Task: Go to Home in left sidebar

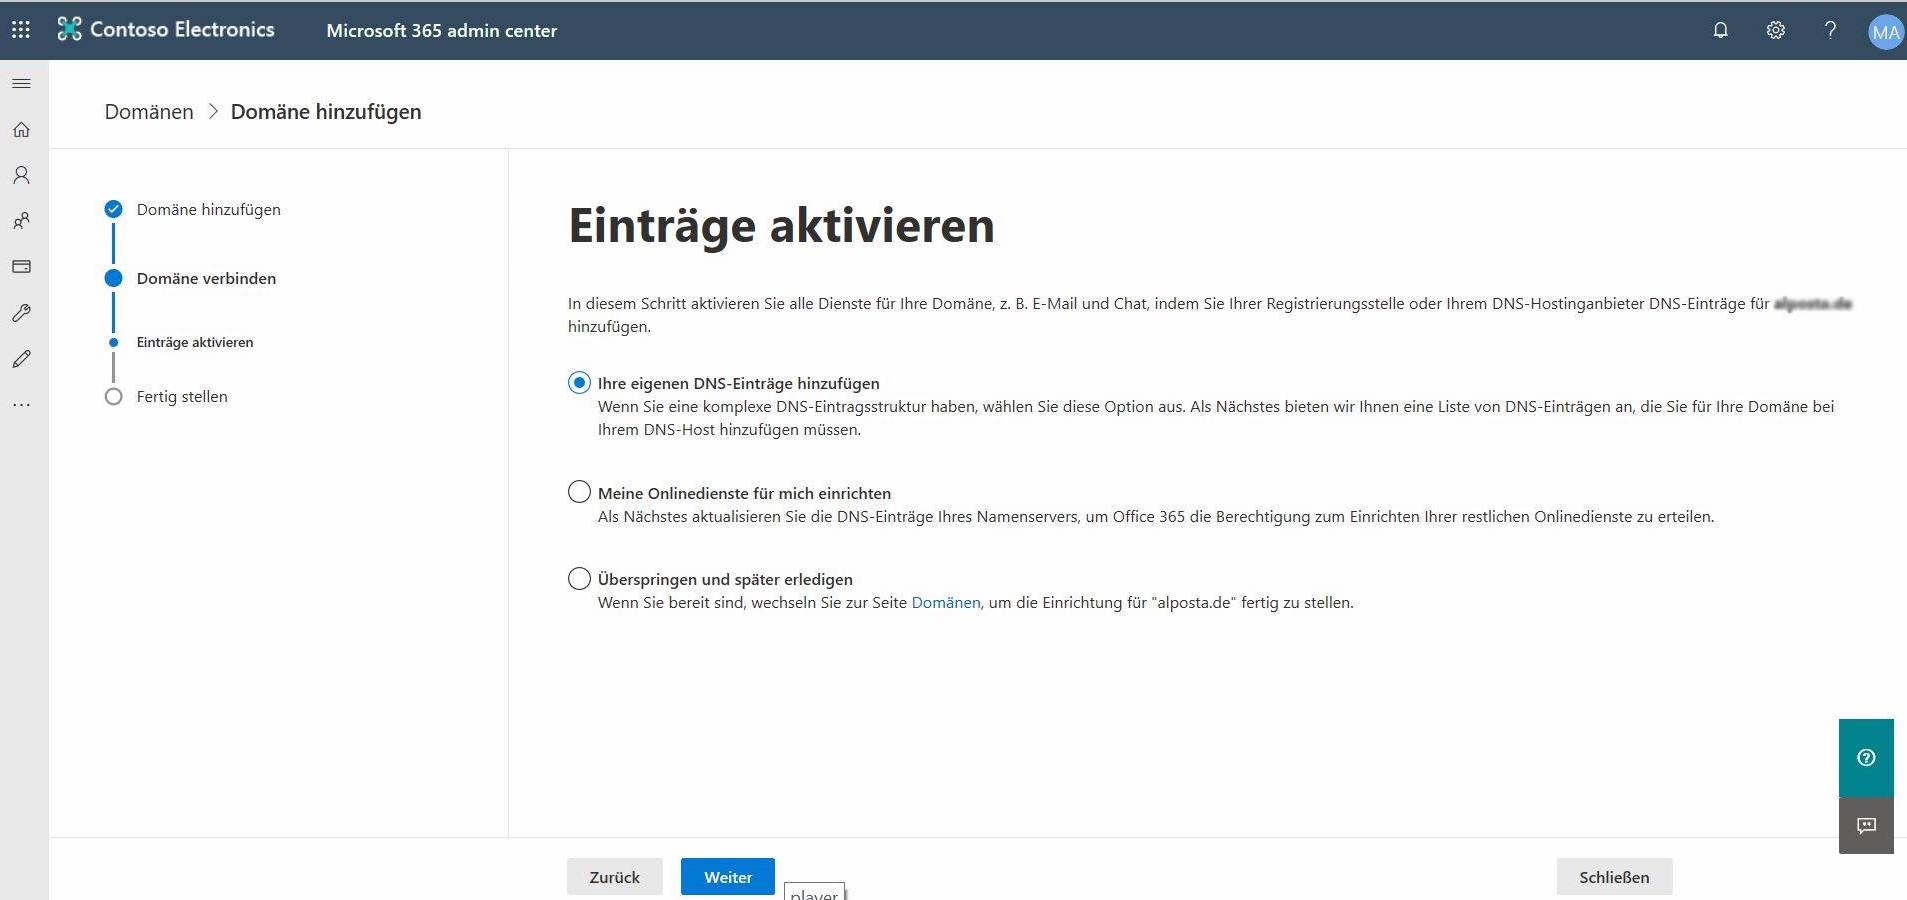Action: [21, 130]
